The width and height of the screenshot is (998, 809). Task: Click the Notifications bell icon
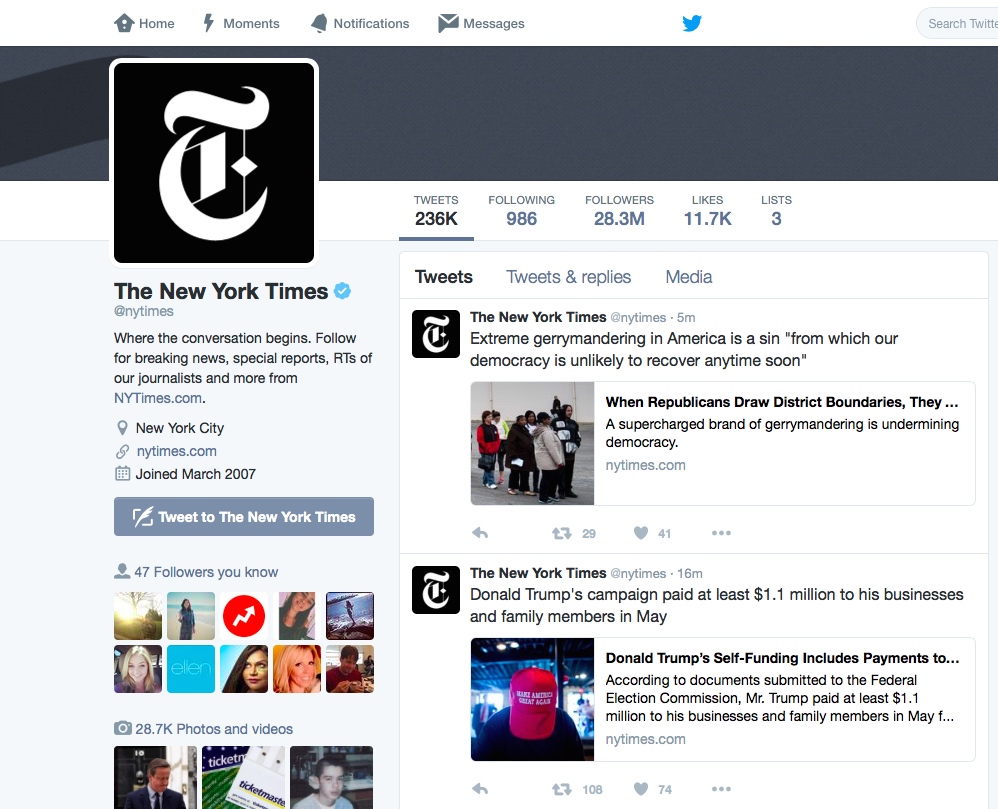pos(319,24)
